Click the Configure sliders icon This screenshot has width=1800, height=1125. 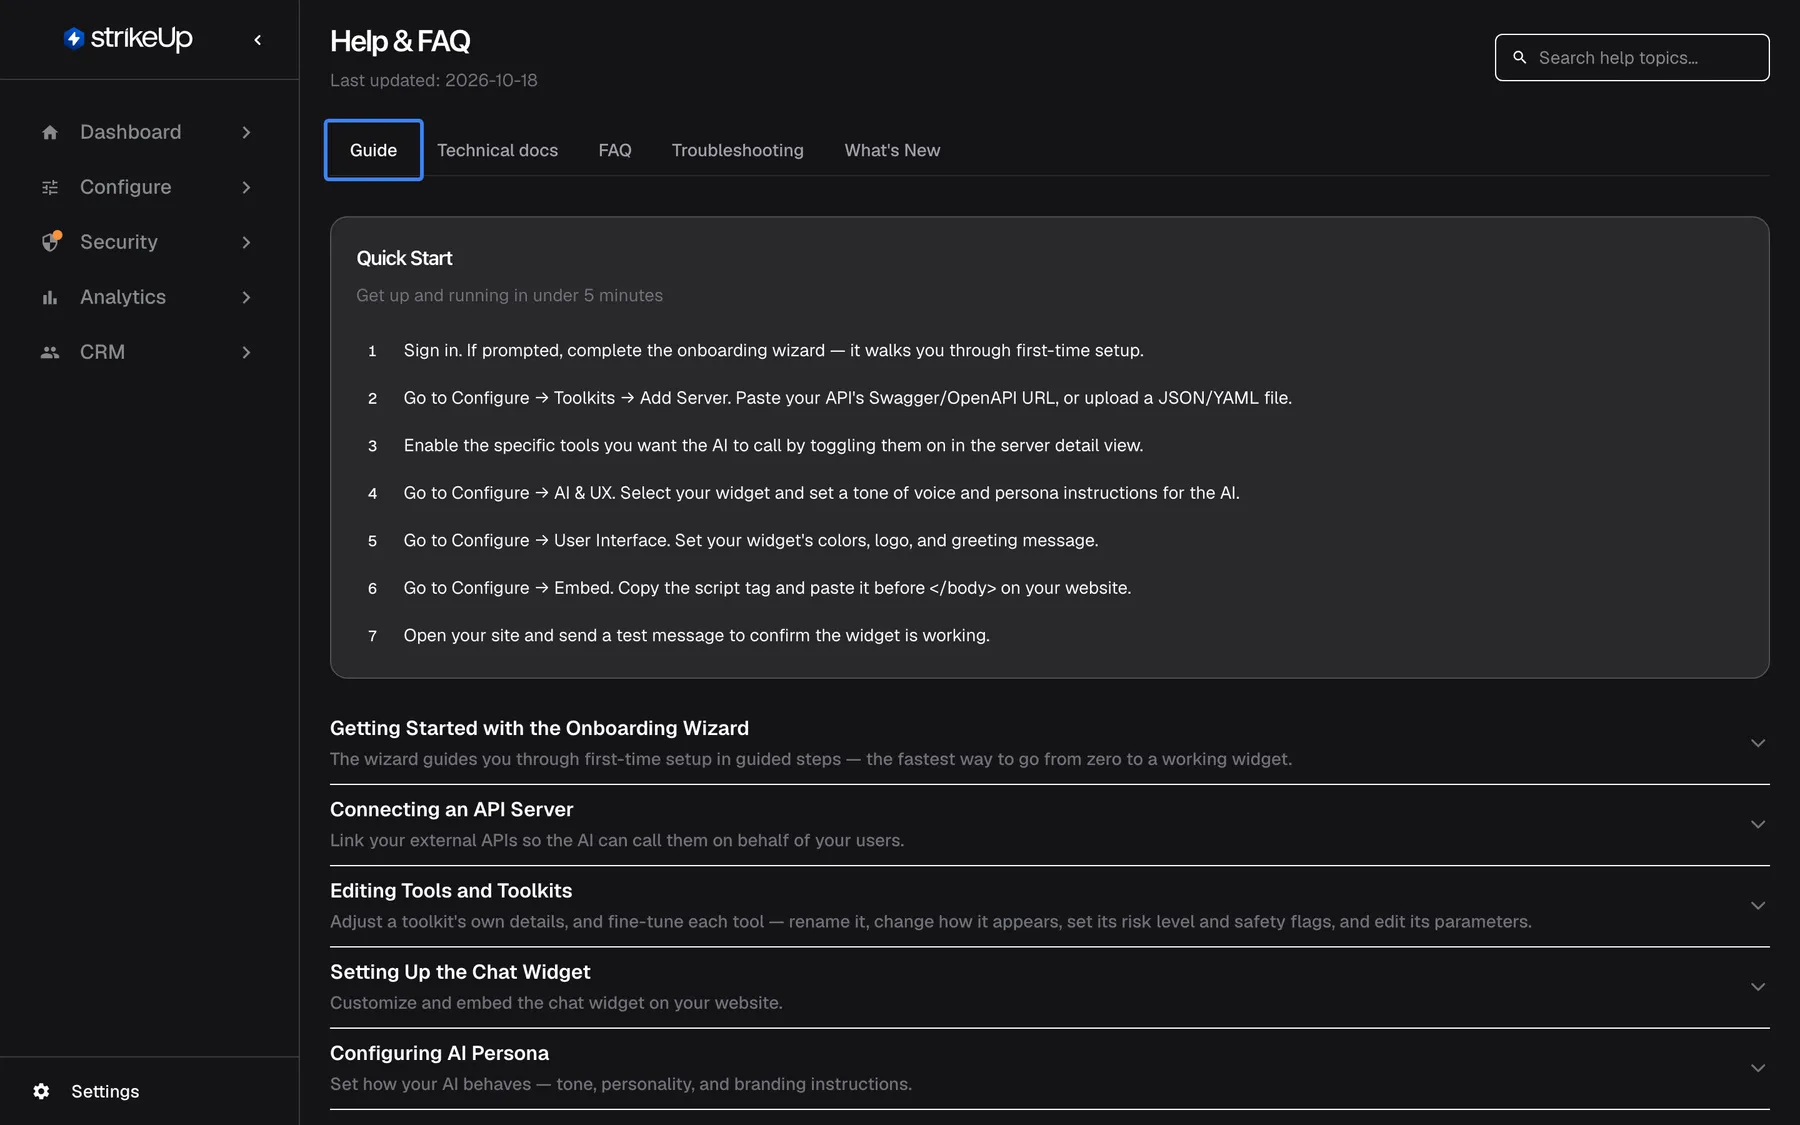pos(50,187)
